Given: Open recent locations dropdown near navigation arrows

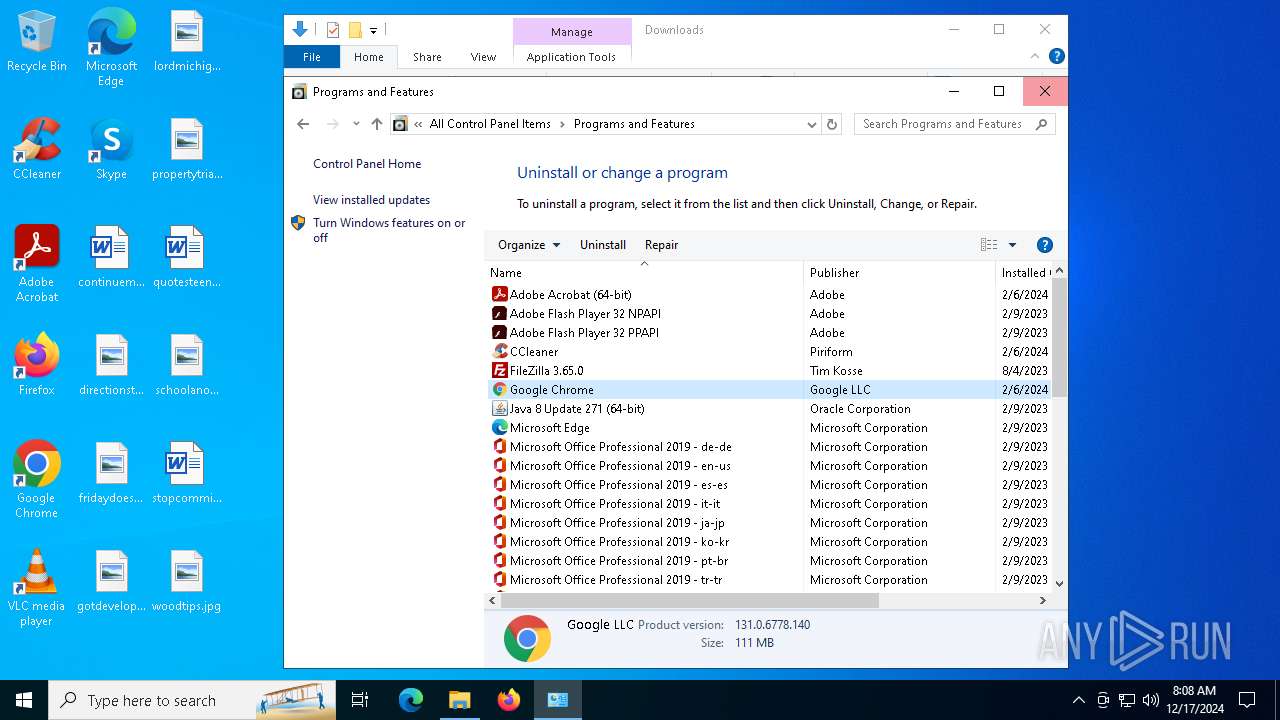Looking at the screenshot, I should point(356,124).
